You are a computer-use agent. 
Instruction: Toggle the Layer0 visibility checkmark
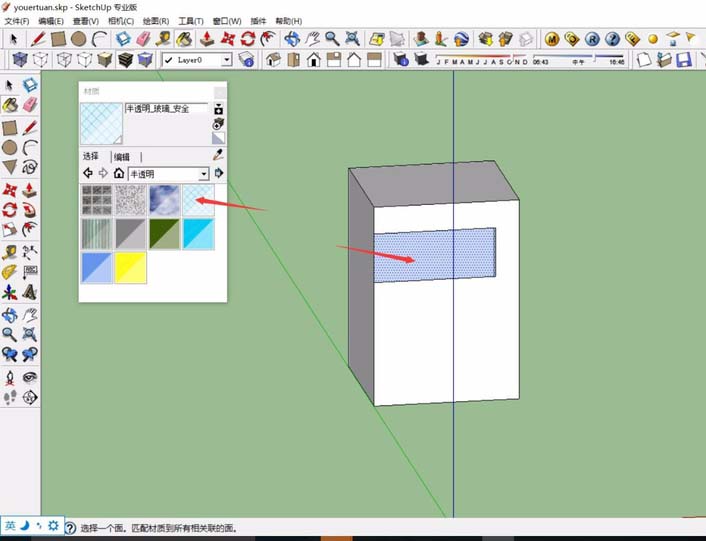pyautogui.click(x=168, y=60)
